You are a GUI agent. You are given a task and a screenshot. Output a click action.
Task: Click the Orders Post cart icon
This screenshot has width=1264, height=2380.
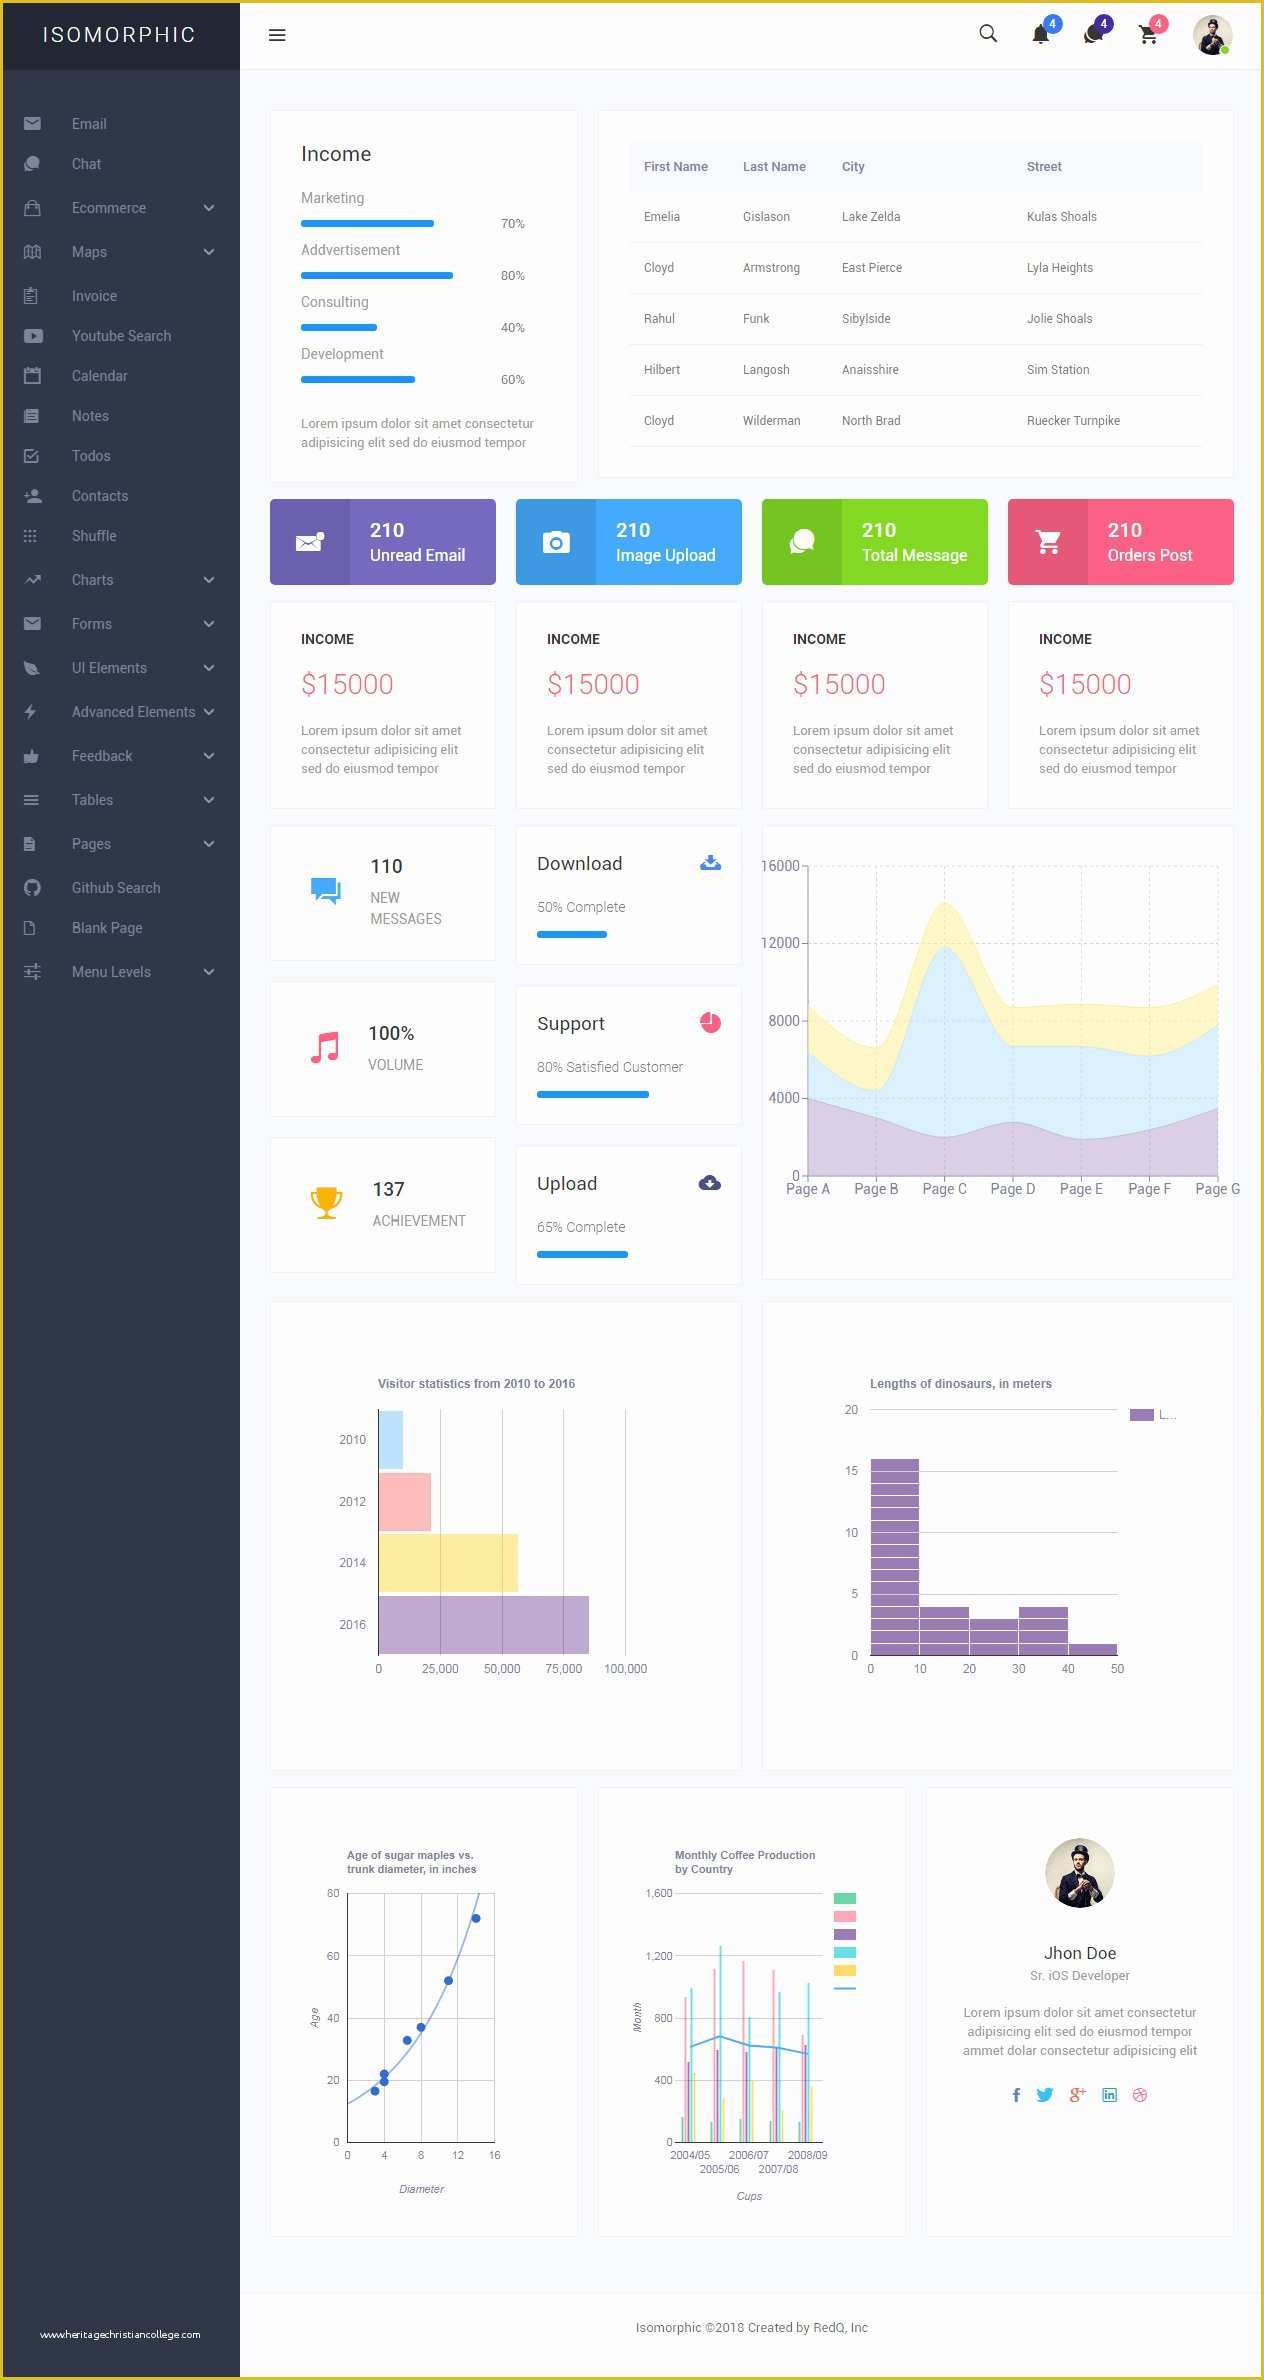1048,542
